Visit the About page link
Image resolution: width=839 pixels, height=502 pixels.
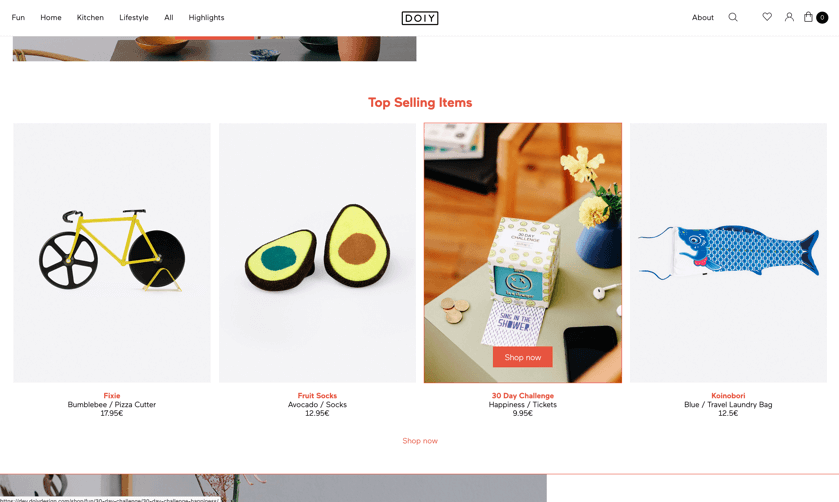point(703,18)
